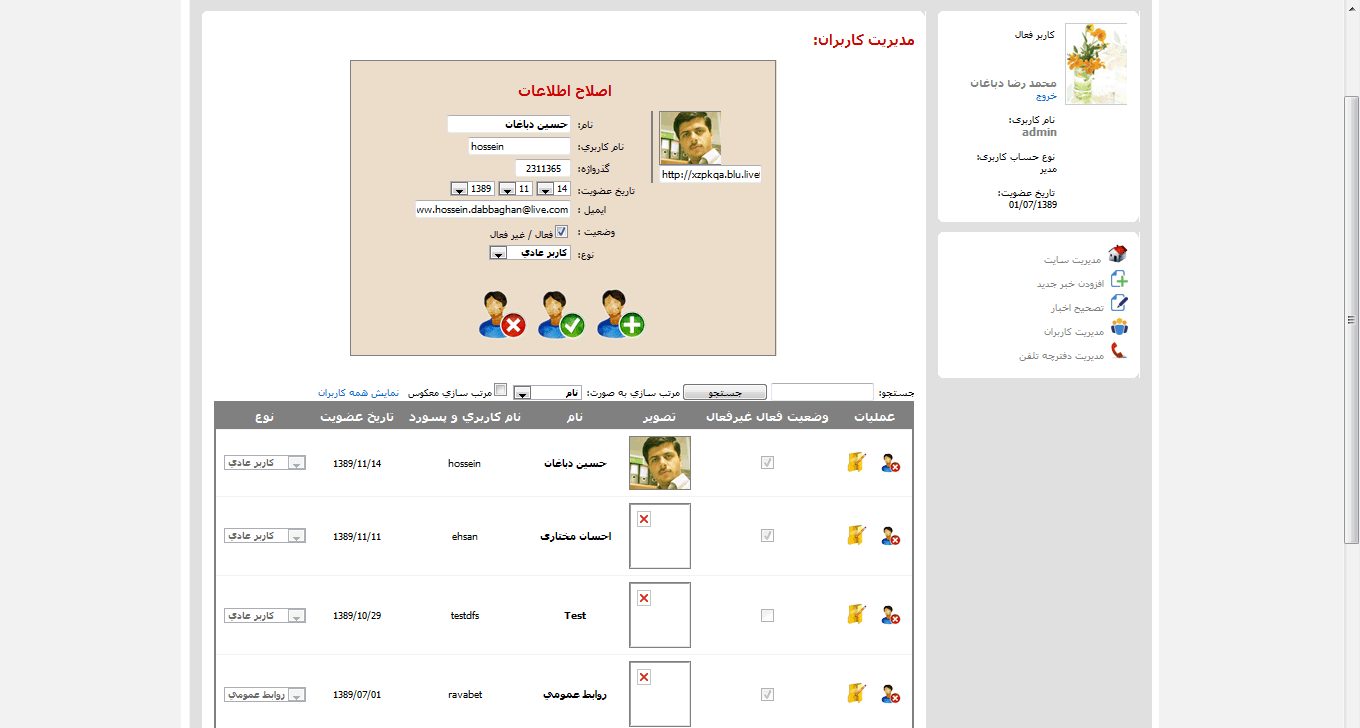Click the confirm user icon with green checkmark

tap(560, 314)
